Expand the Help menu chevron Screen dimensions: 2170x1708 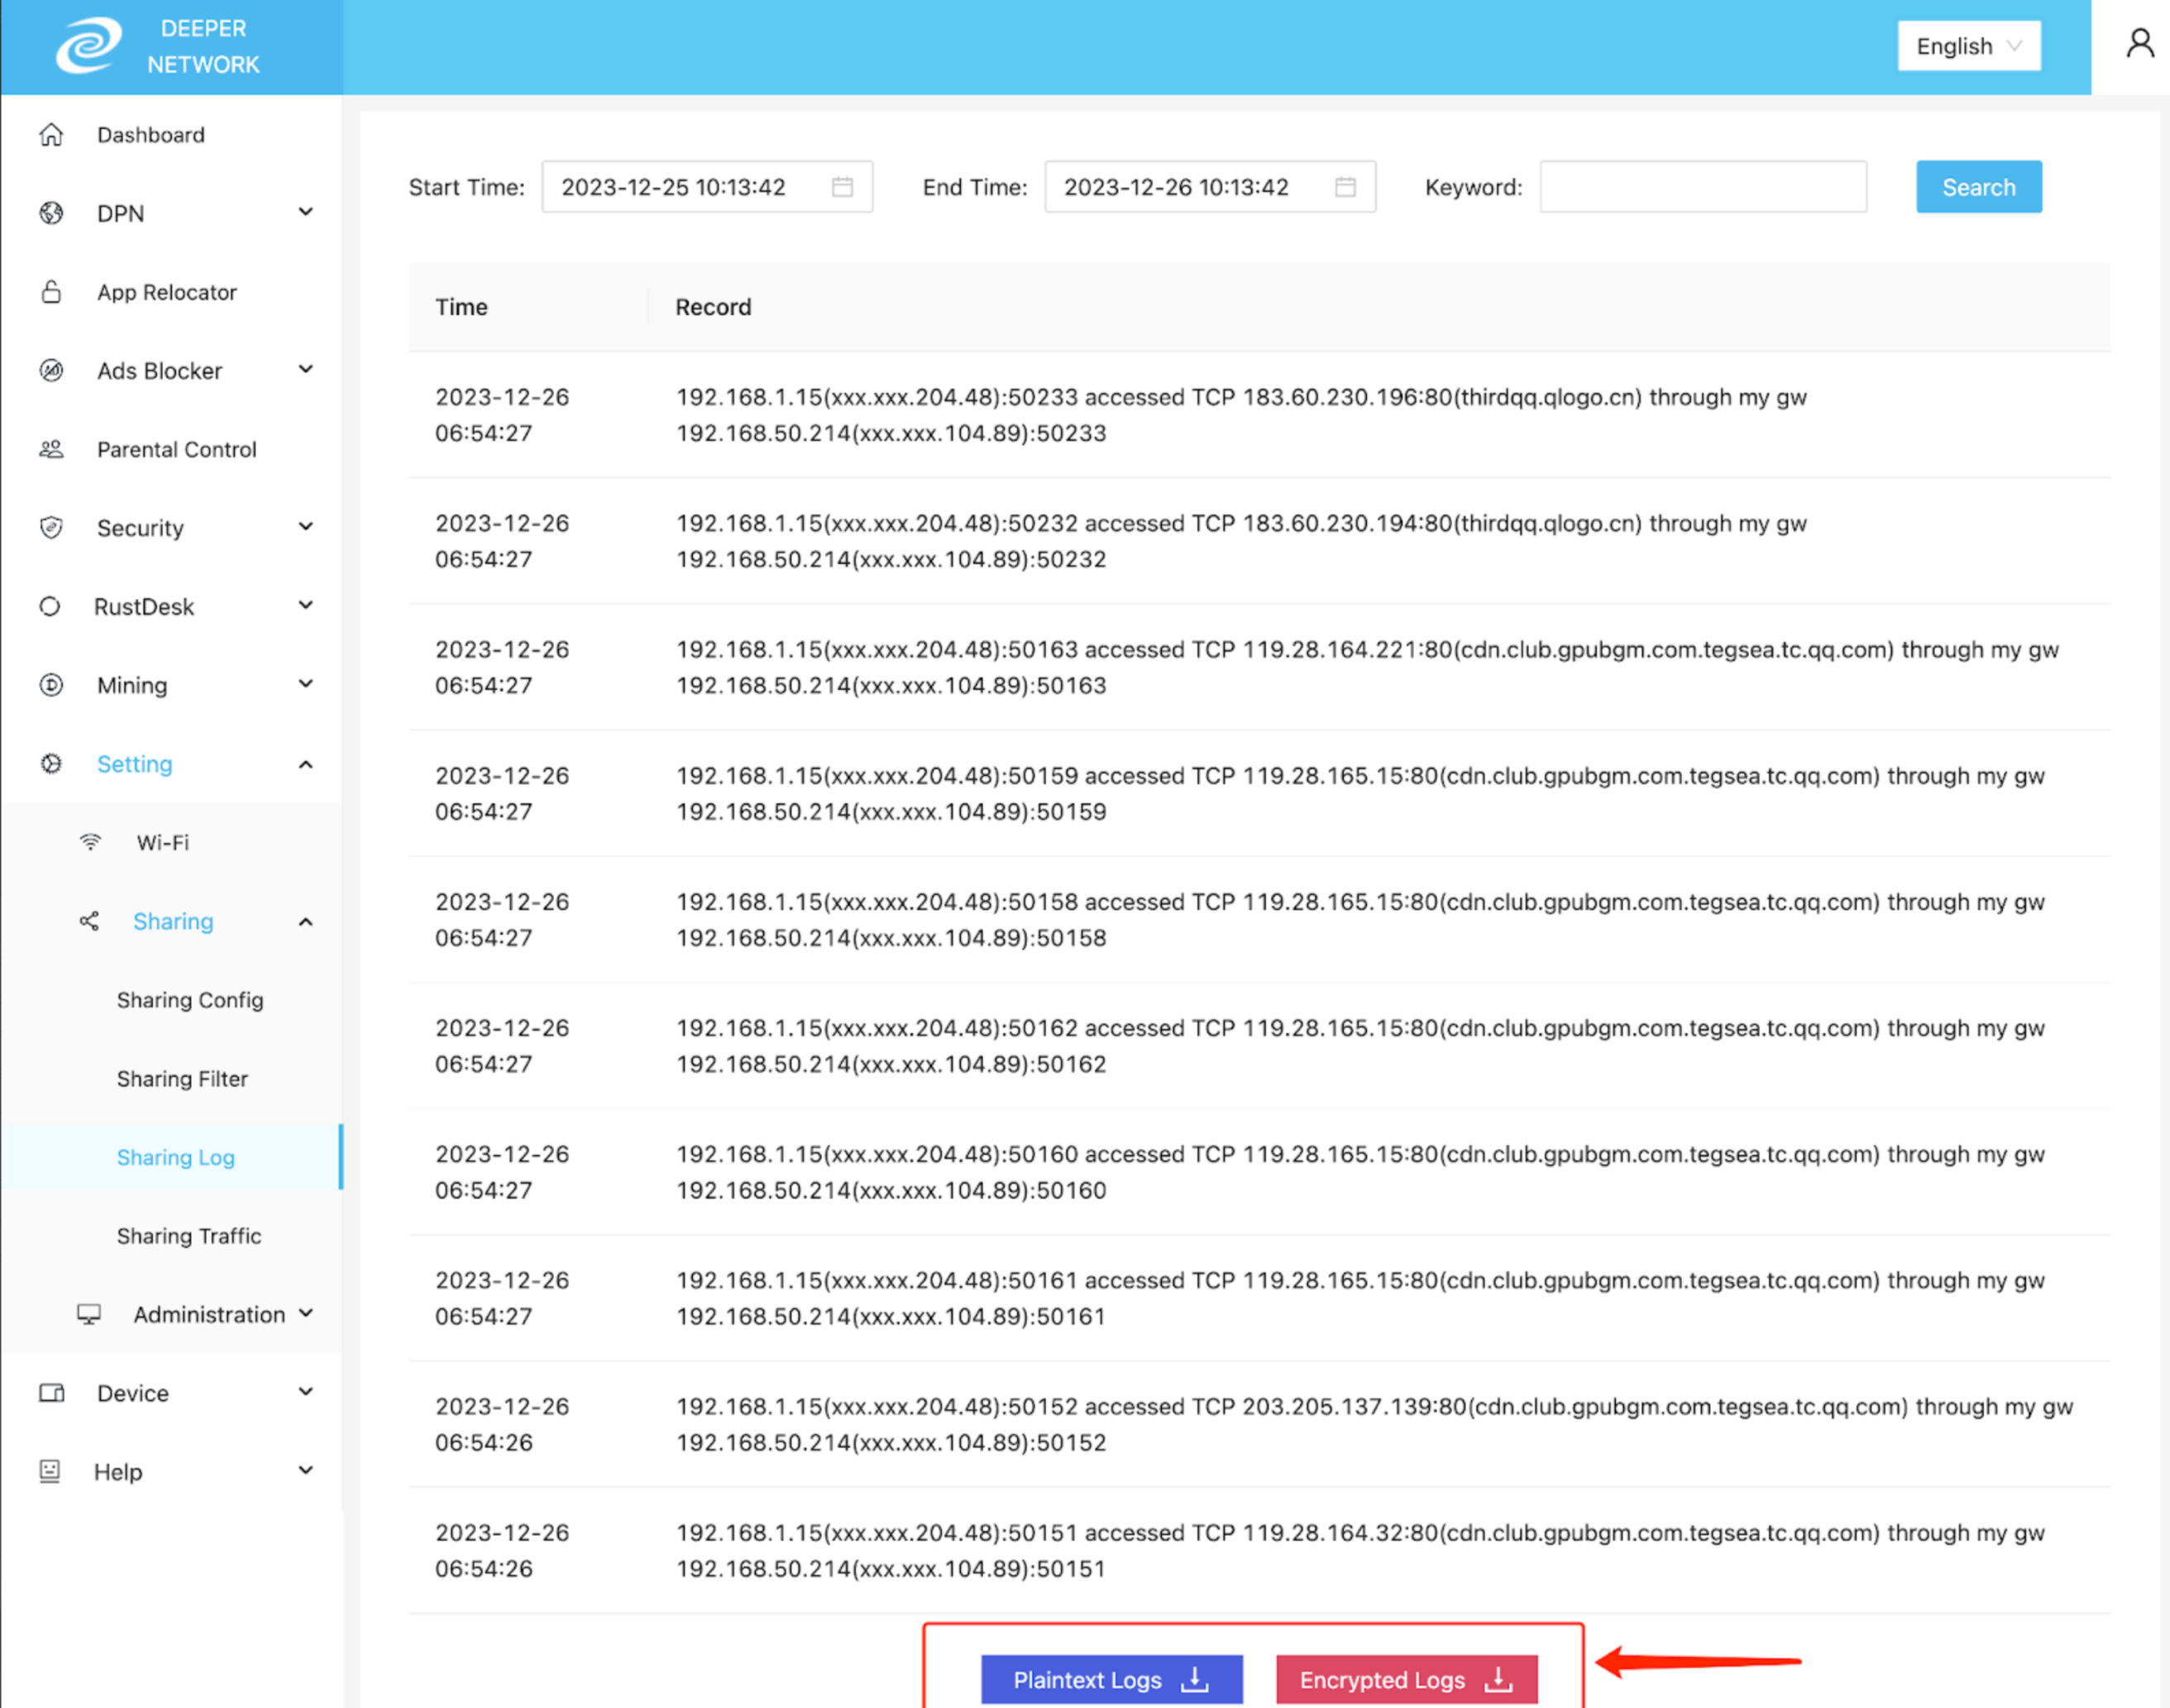[306, 1470]
